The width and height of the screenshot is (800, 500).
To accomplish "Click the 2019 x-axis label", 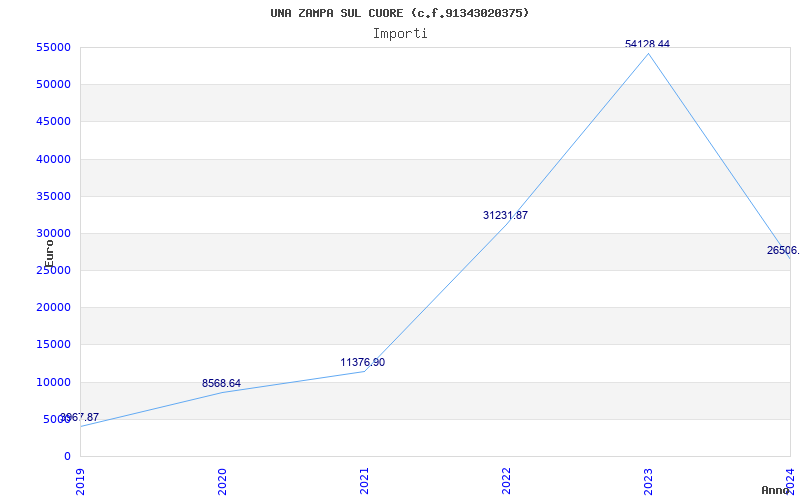I will pos(80,481).
